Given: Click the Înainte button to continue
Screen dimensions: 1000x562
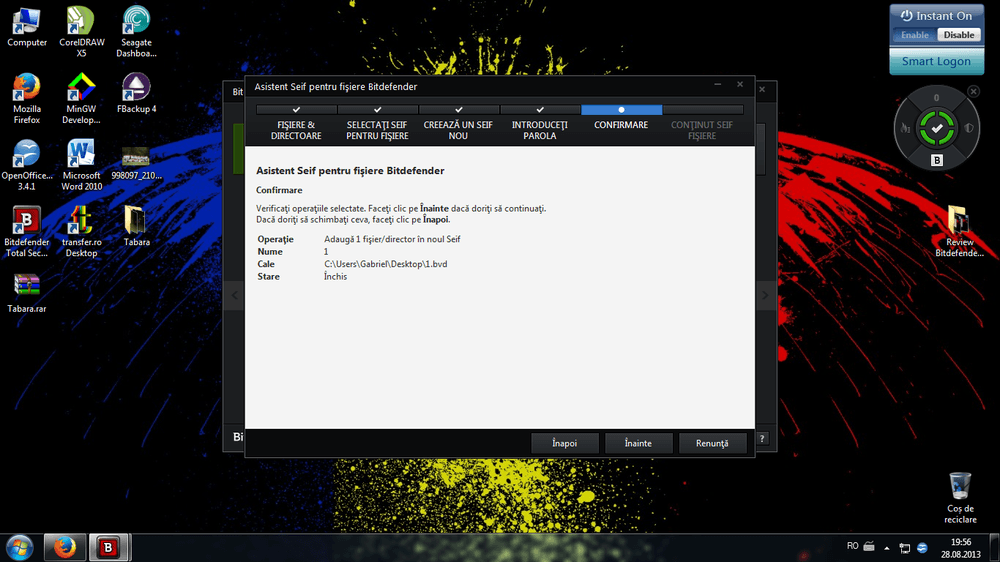Looking at the screenshot, I should click(x=638, y=443).
